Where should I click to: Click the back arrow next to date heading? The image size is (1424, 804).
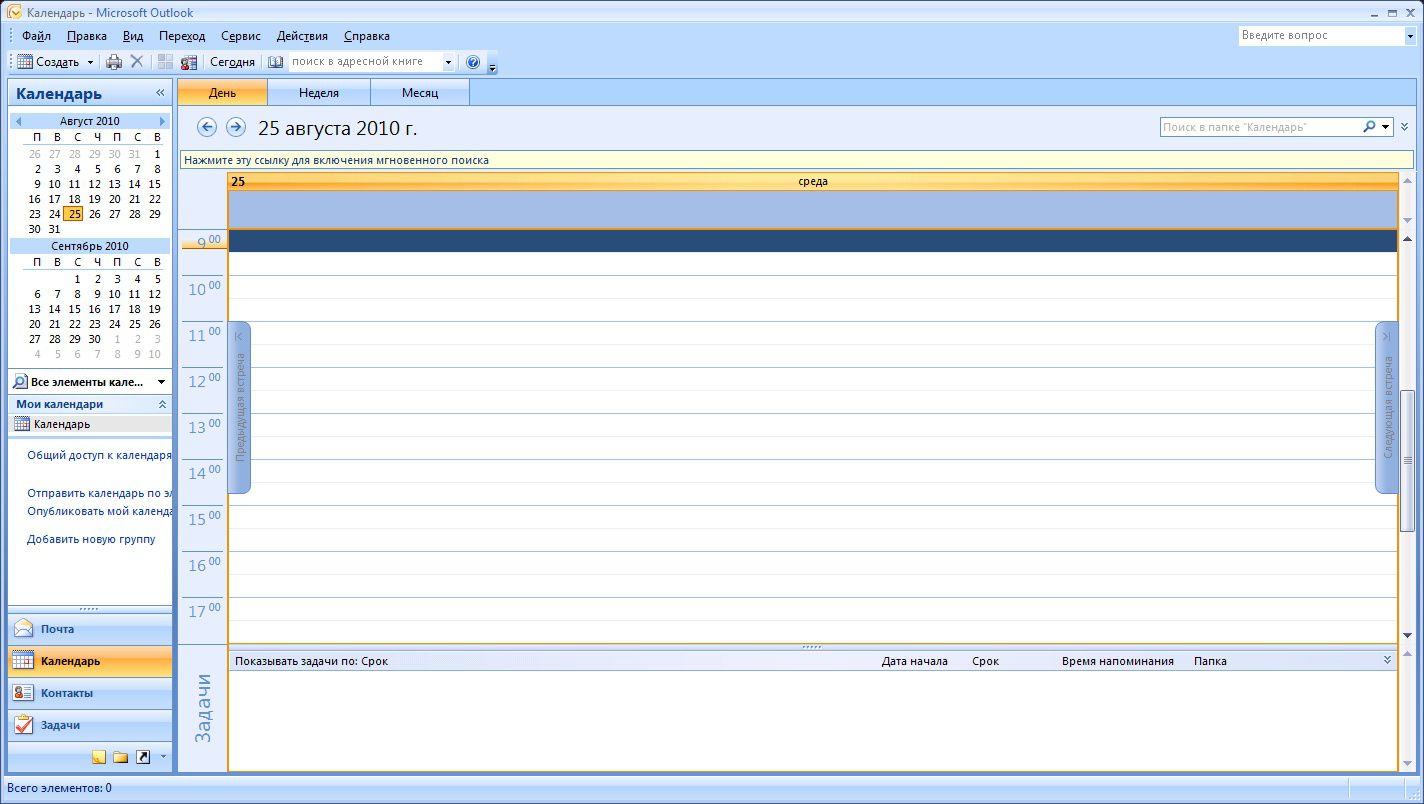pos(207,127)
